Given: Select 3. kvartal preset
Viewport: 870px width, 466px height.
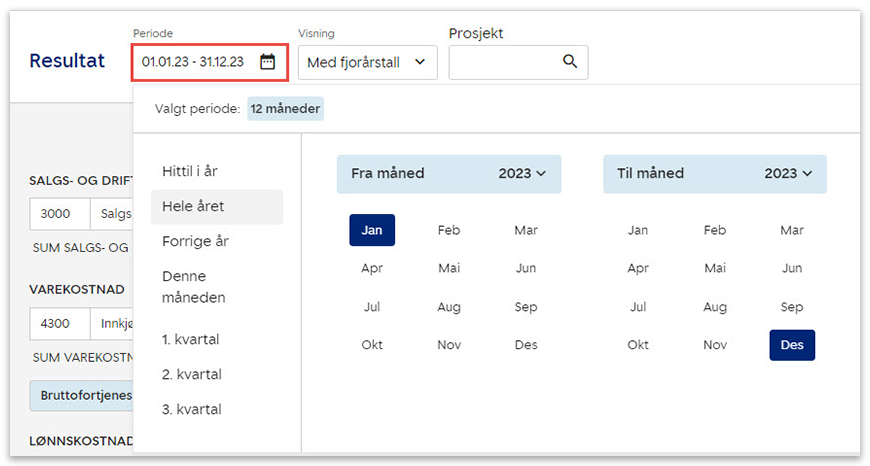Looking at the screenshot, I should [191, 410].
